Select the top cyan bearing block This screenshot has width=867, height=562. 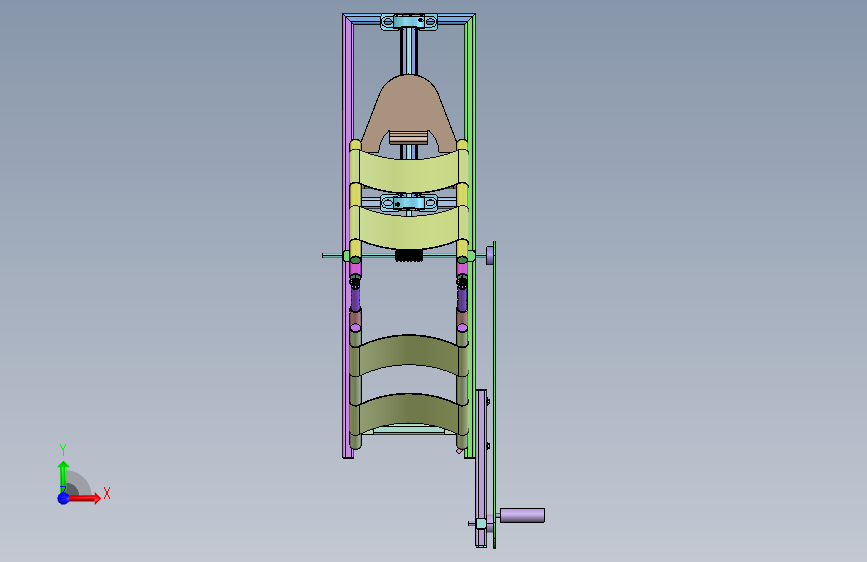tap(409, 22)
